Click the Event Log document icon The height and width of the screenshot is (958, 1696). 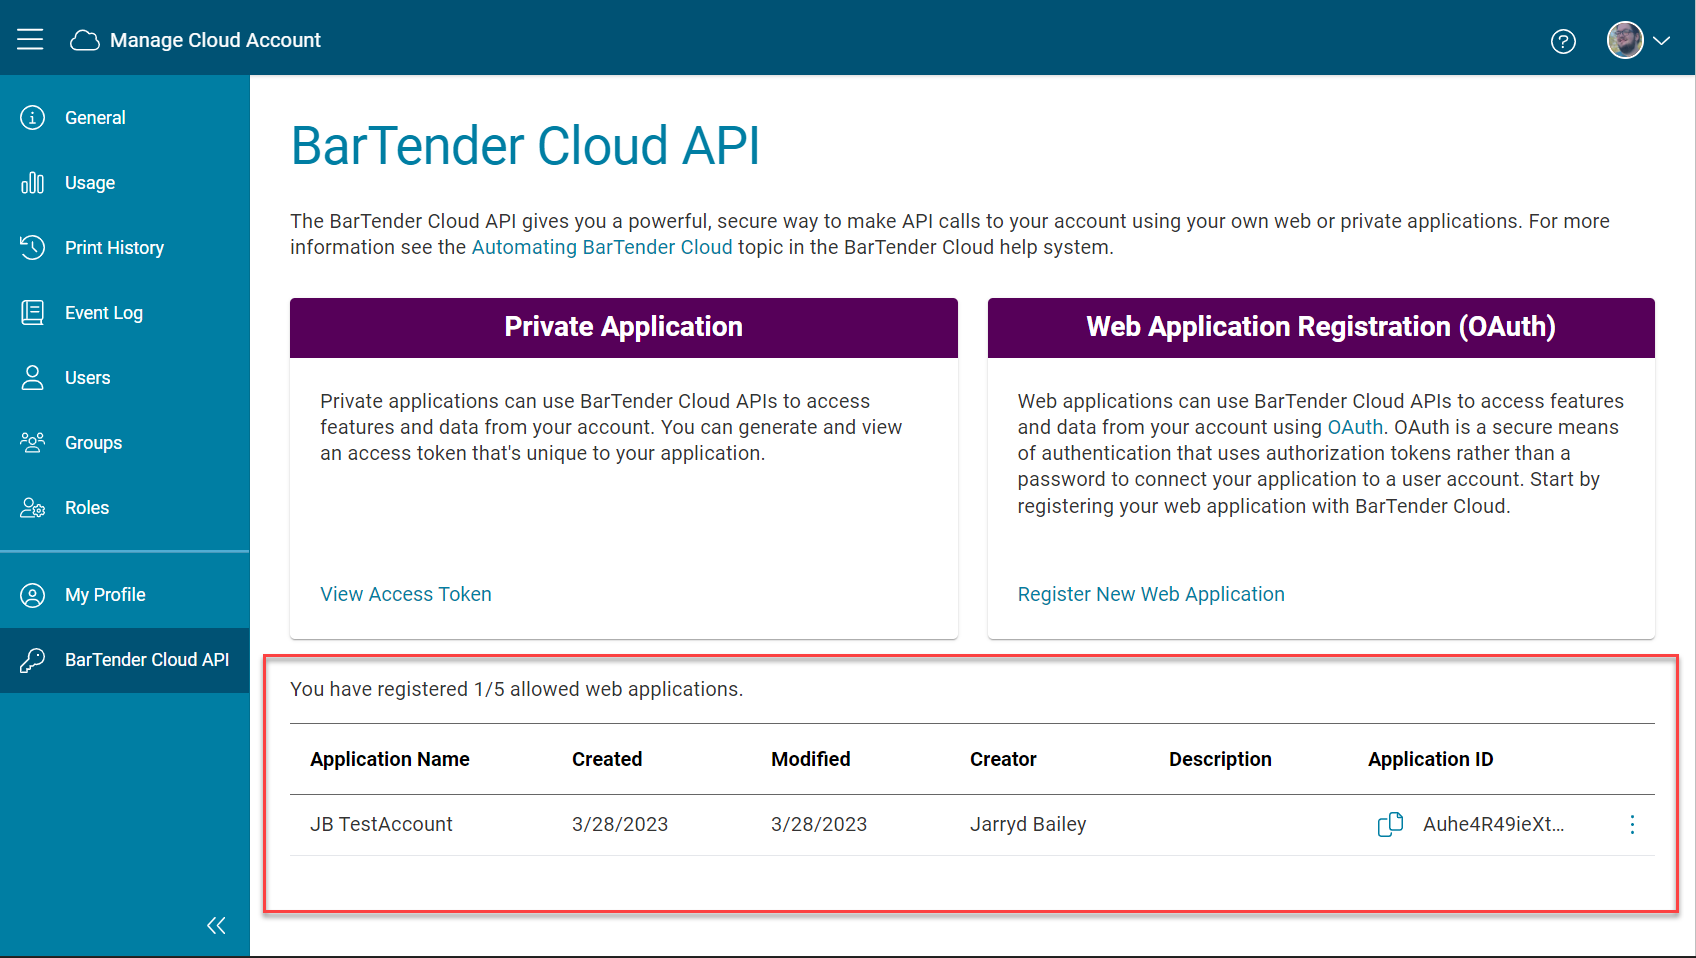click(x=33, y=313)
